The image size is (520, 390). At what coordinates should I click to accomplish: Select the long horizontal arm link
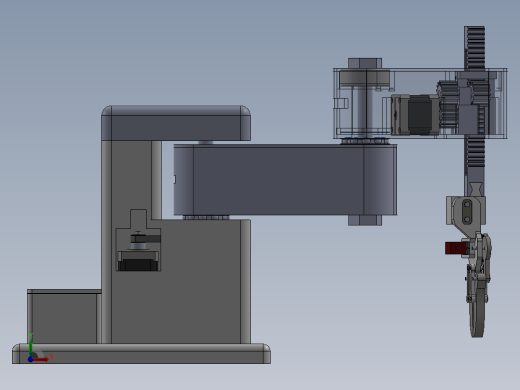[x=285, y=180]
